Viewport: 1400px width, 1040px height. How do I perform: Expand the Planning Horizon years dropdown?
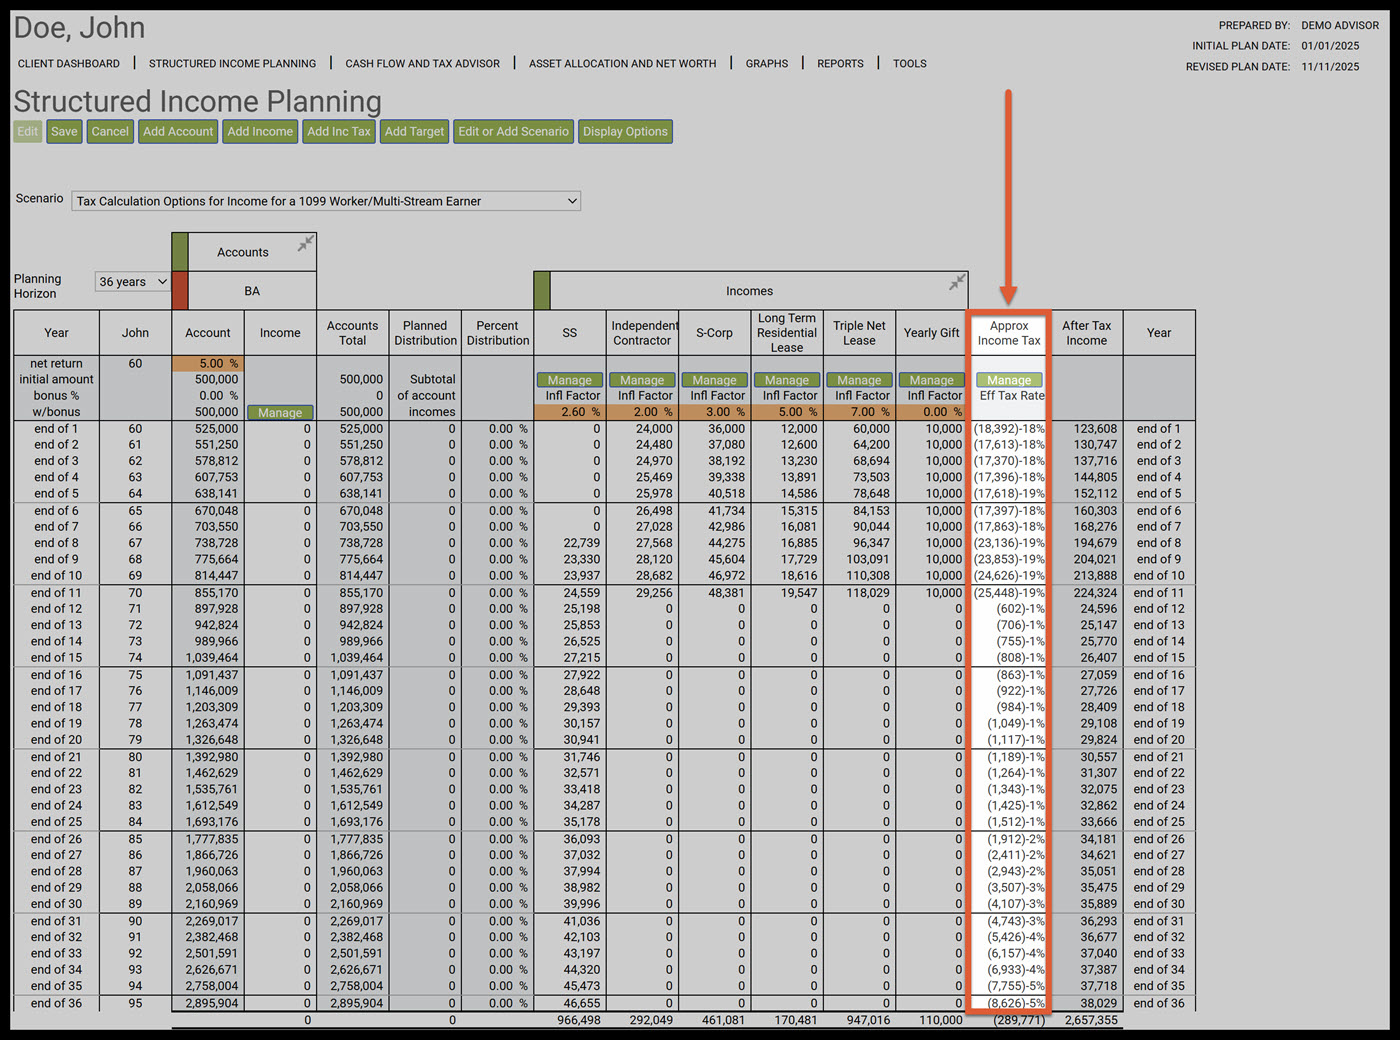(132, 282)
